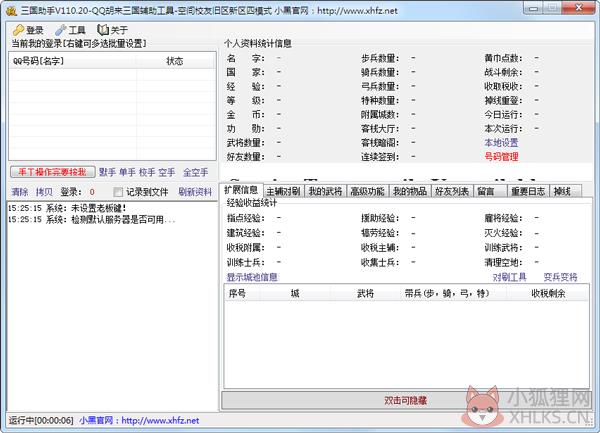Switch to the 我的武将 tab
This screenshot has width=600, height=433.
[x=326, y=191]
